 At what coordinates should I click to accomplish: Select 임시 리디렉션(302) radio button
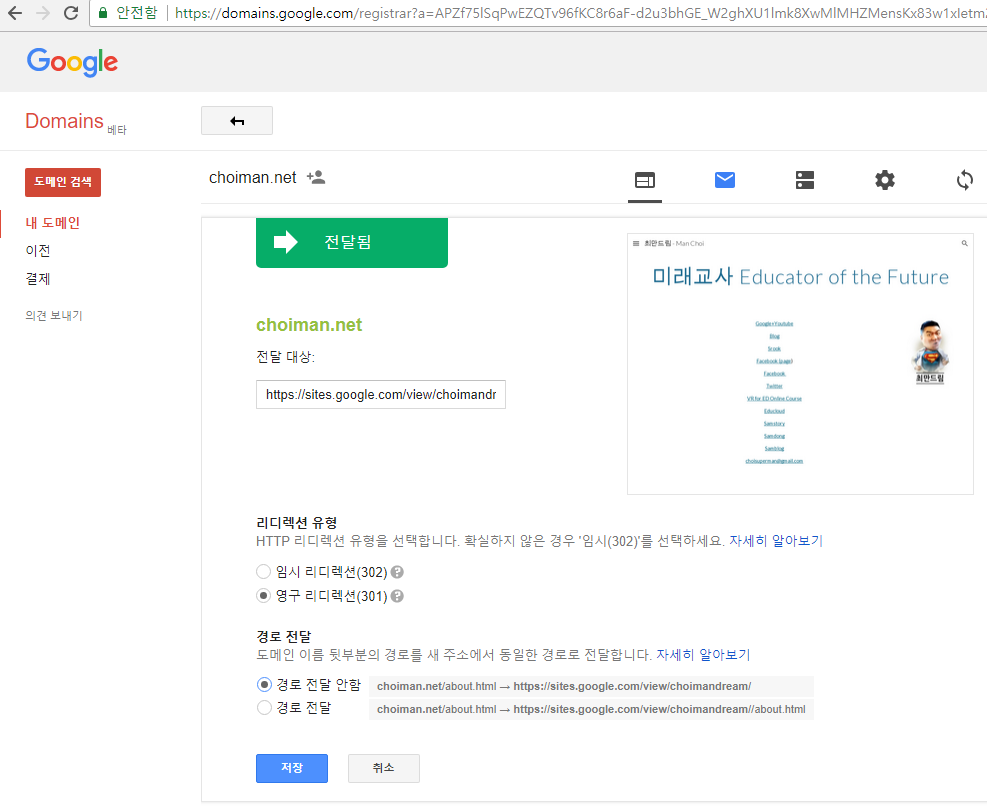(x=264, y=572)
